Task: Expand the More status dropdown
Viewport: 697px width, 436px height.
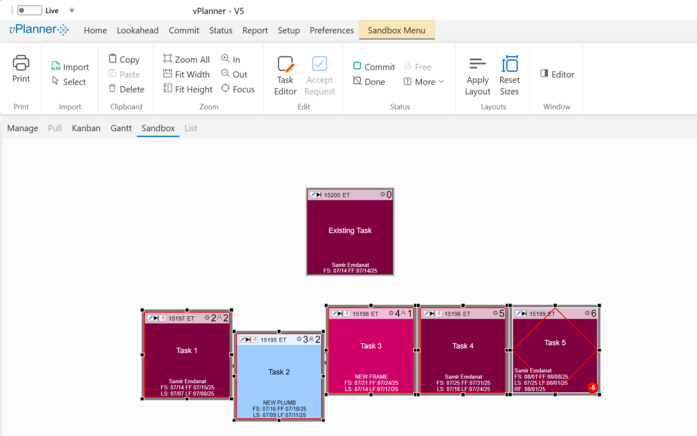Action: tap(424, 82)
